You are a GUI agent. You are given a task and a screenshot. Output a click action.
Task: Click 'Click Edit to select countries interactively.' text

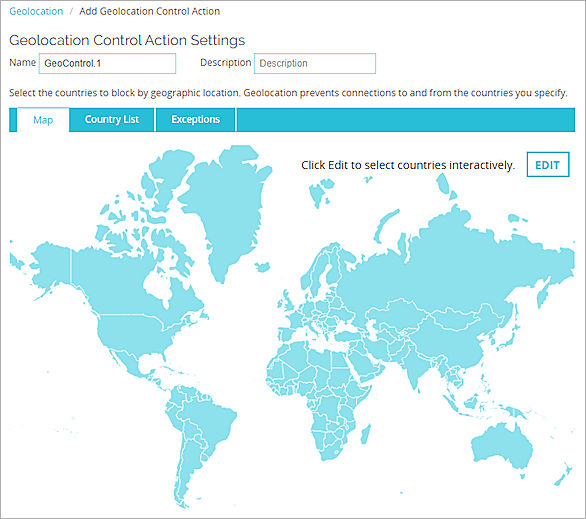pos(408,165)
